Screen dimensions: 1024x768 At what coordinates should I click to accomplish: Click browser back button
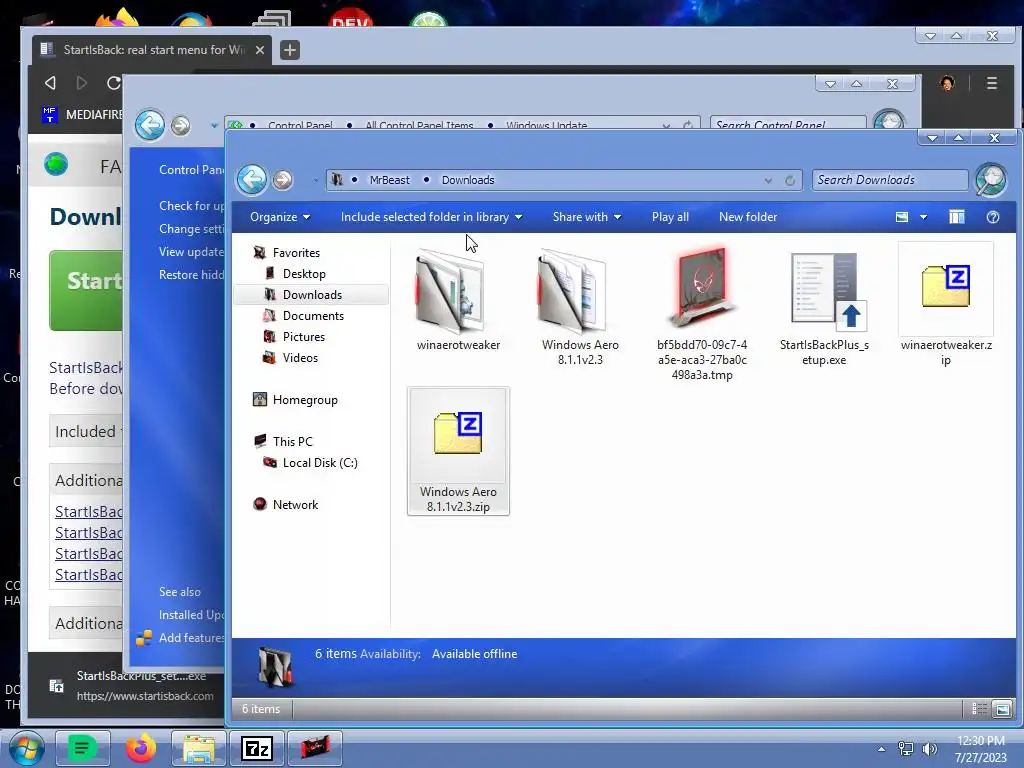[50, 83]
